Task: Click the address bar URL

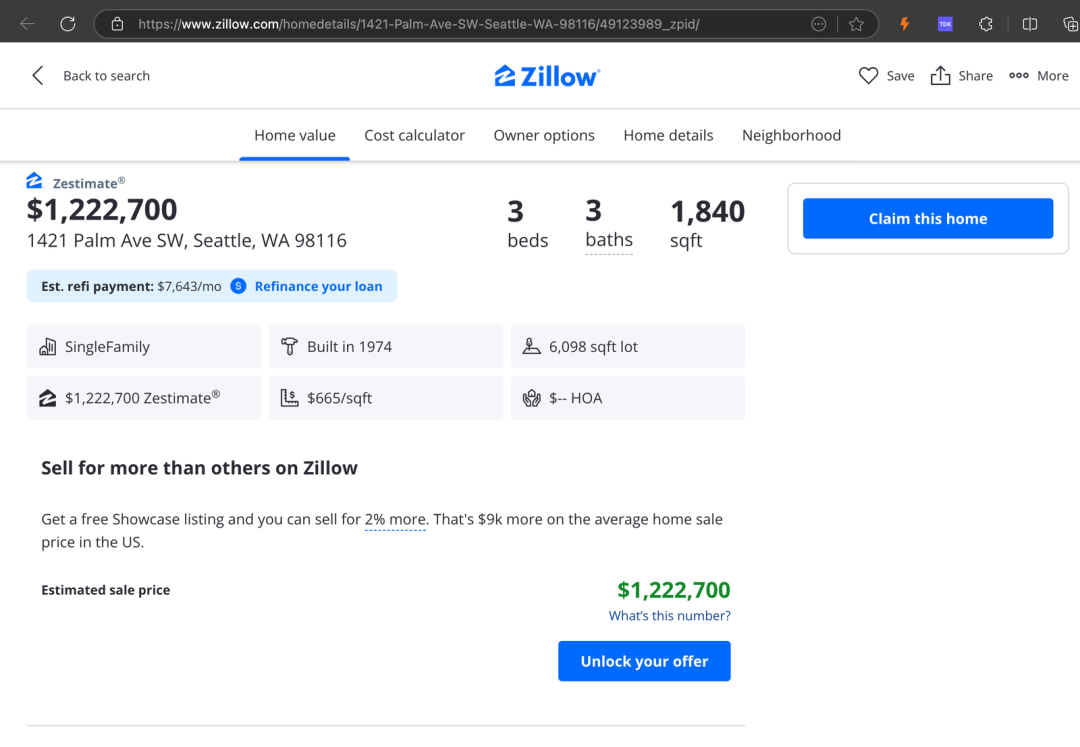Action: click(418, 24)
